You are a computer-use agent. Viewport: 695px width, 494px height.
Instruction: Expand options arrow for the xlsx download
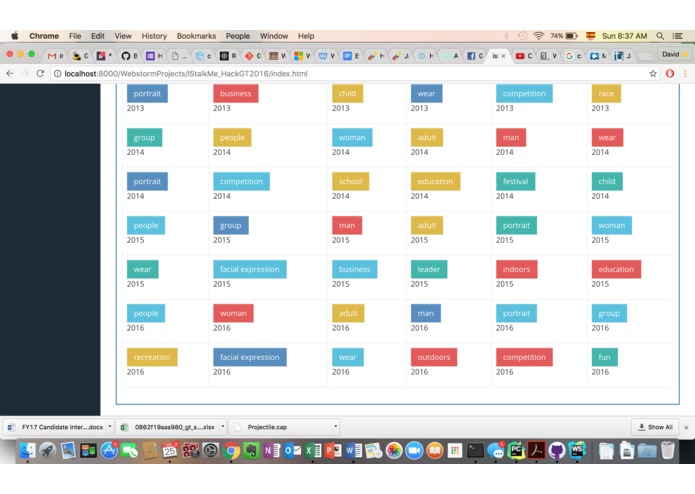[x=223, y=427]
